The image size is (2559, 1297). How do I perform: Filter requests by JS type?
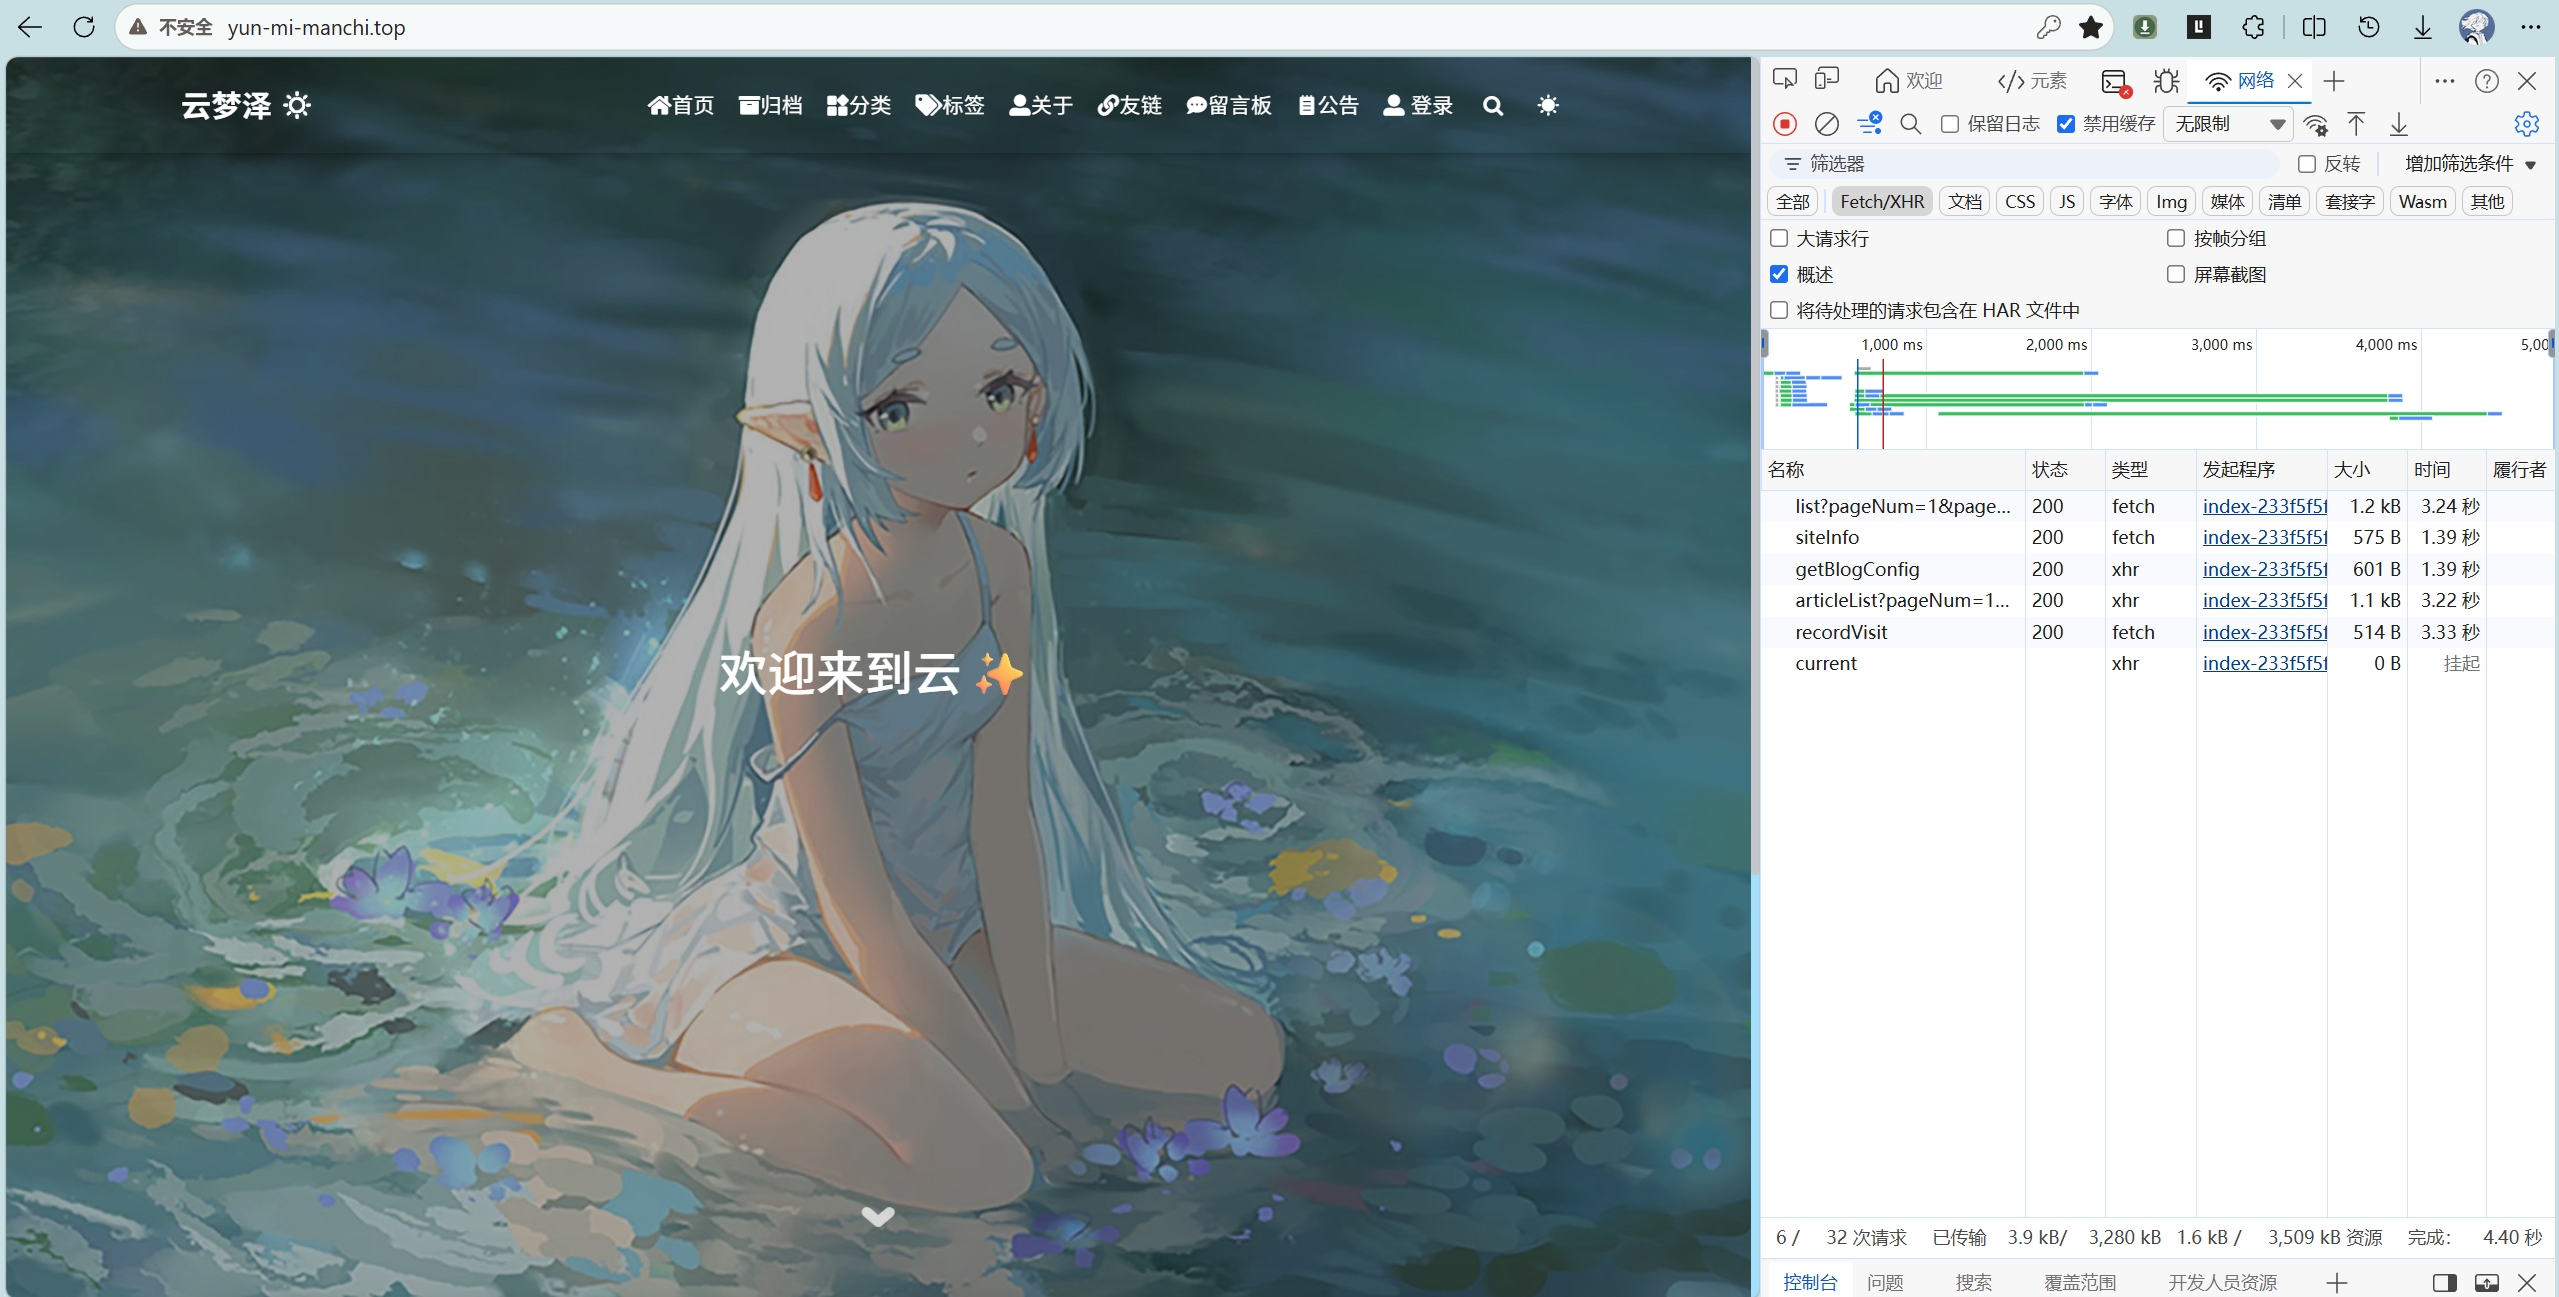click(x=2067, y=202)
